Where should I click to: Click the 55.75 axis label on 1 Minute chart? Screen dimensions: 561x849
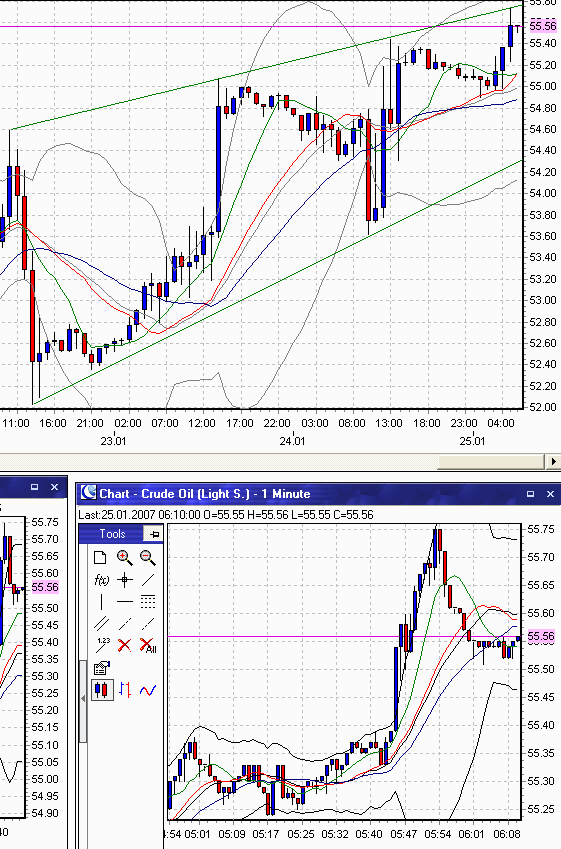click(542, 529)
